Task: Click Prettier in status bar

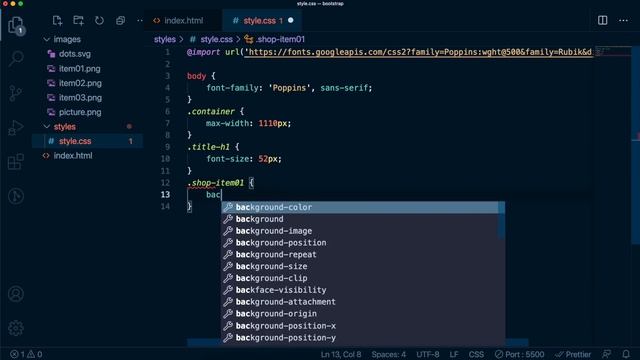Action: pyautogui.click(x=573, y=354)
